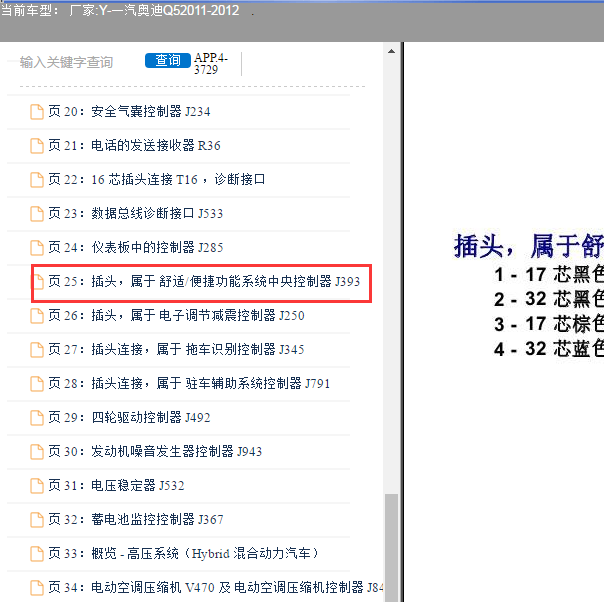Click the document icon beside 页 21
Image resolution: width=604 pixels, height=602 pixels.
37,146
